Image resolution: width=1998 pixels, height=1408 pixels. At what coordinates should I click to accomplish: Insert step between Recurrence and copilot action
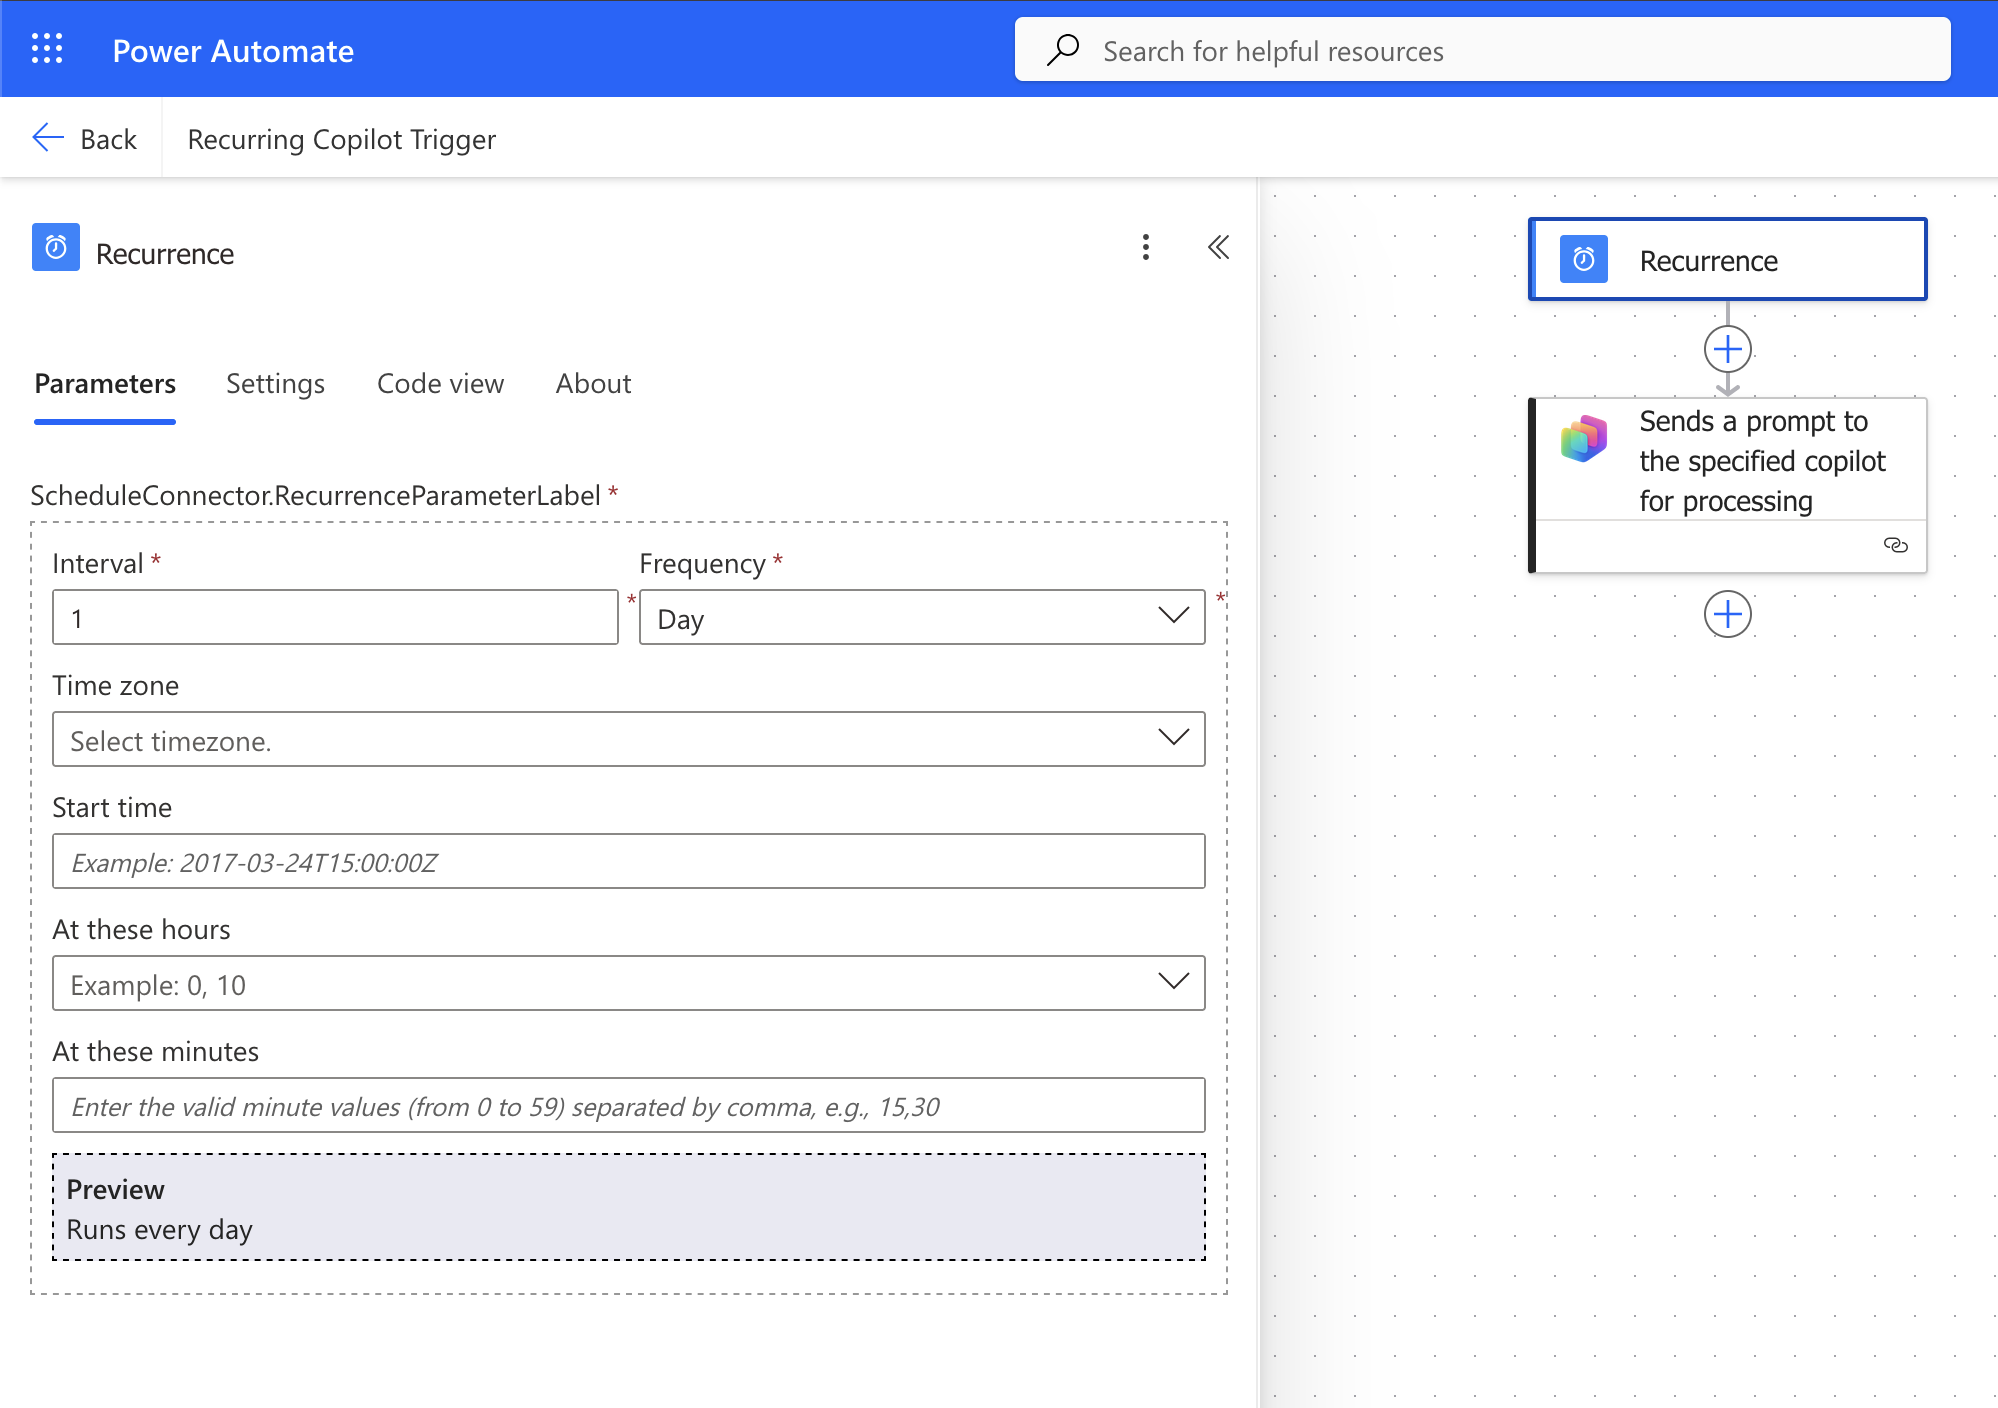pos(1728,349)
